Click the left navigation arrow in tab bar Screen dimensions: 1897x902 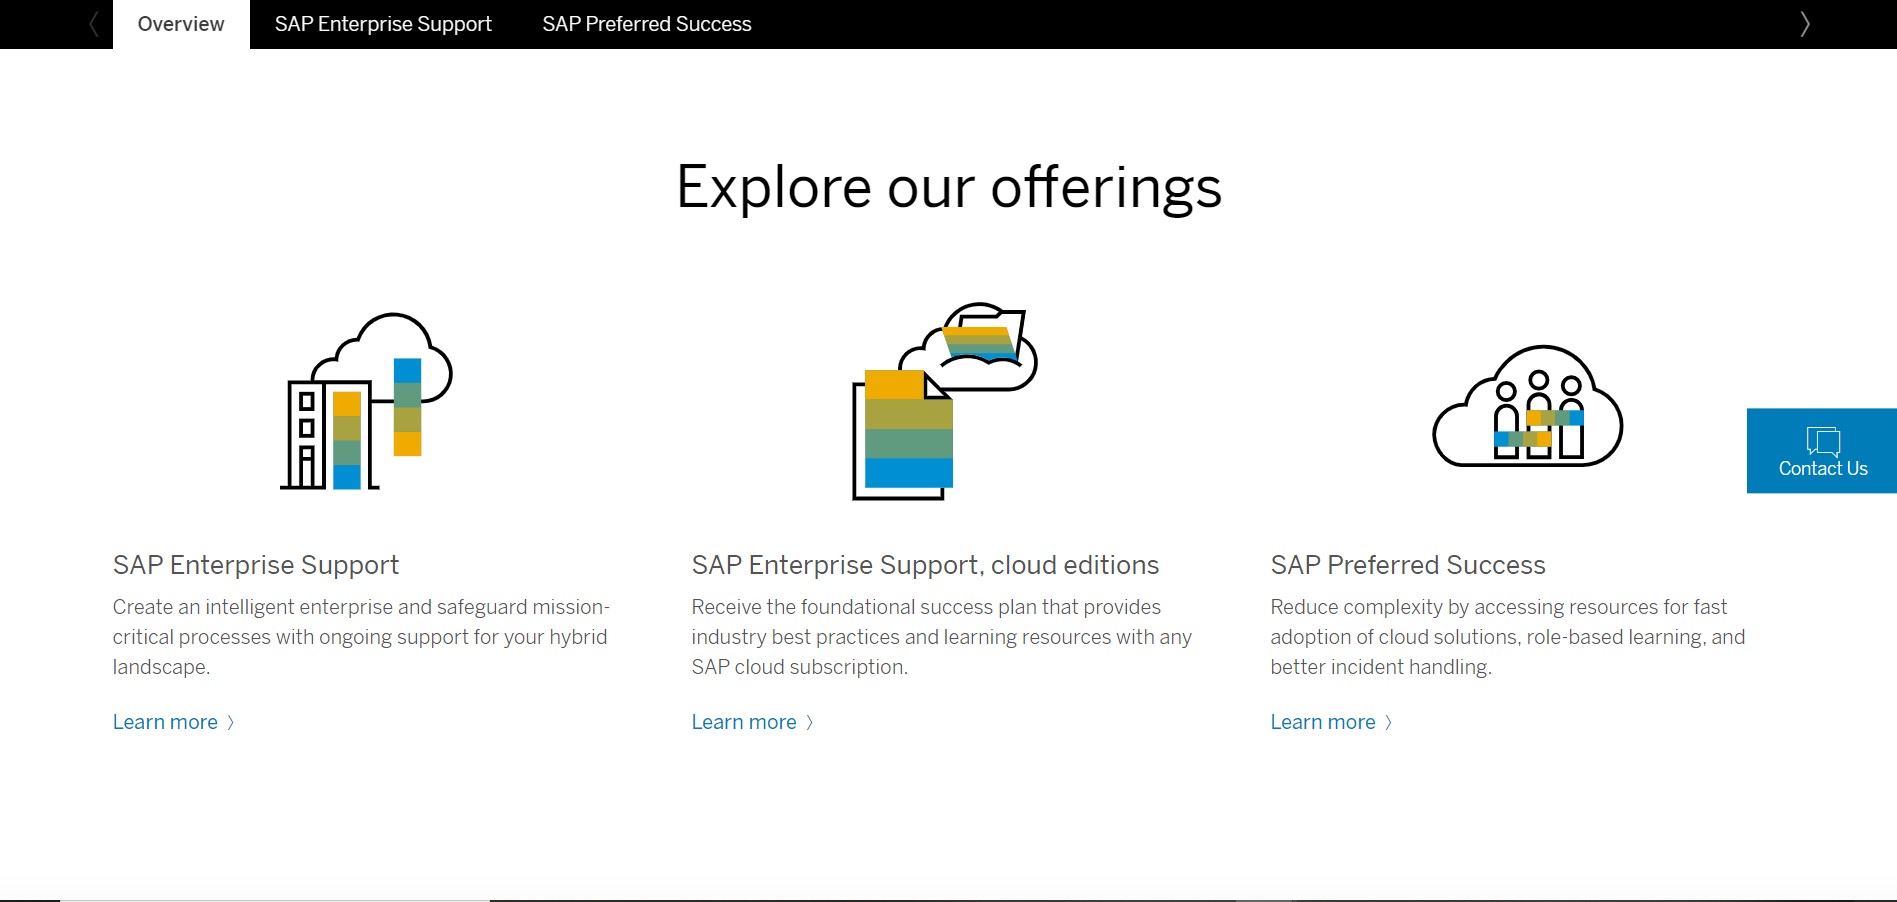coord(94,24)
